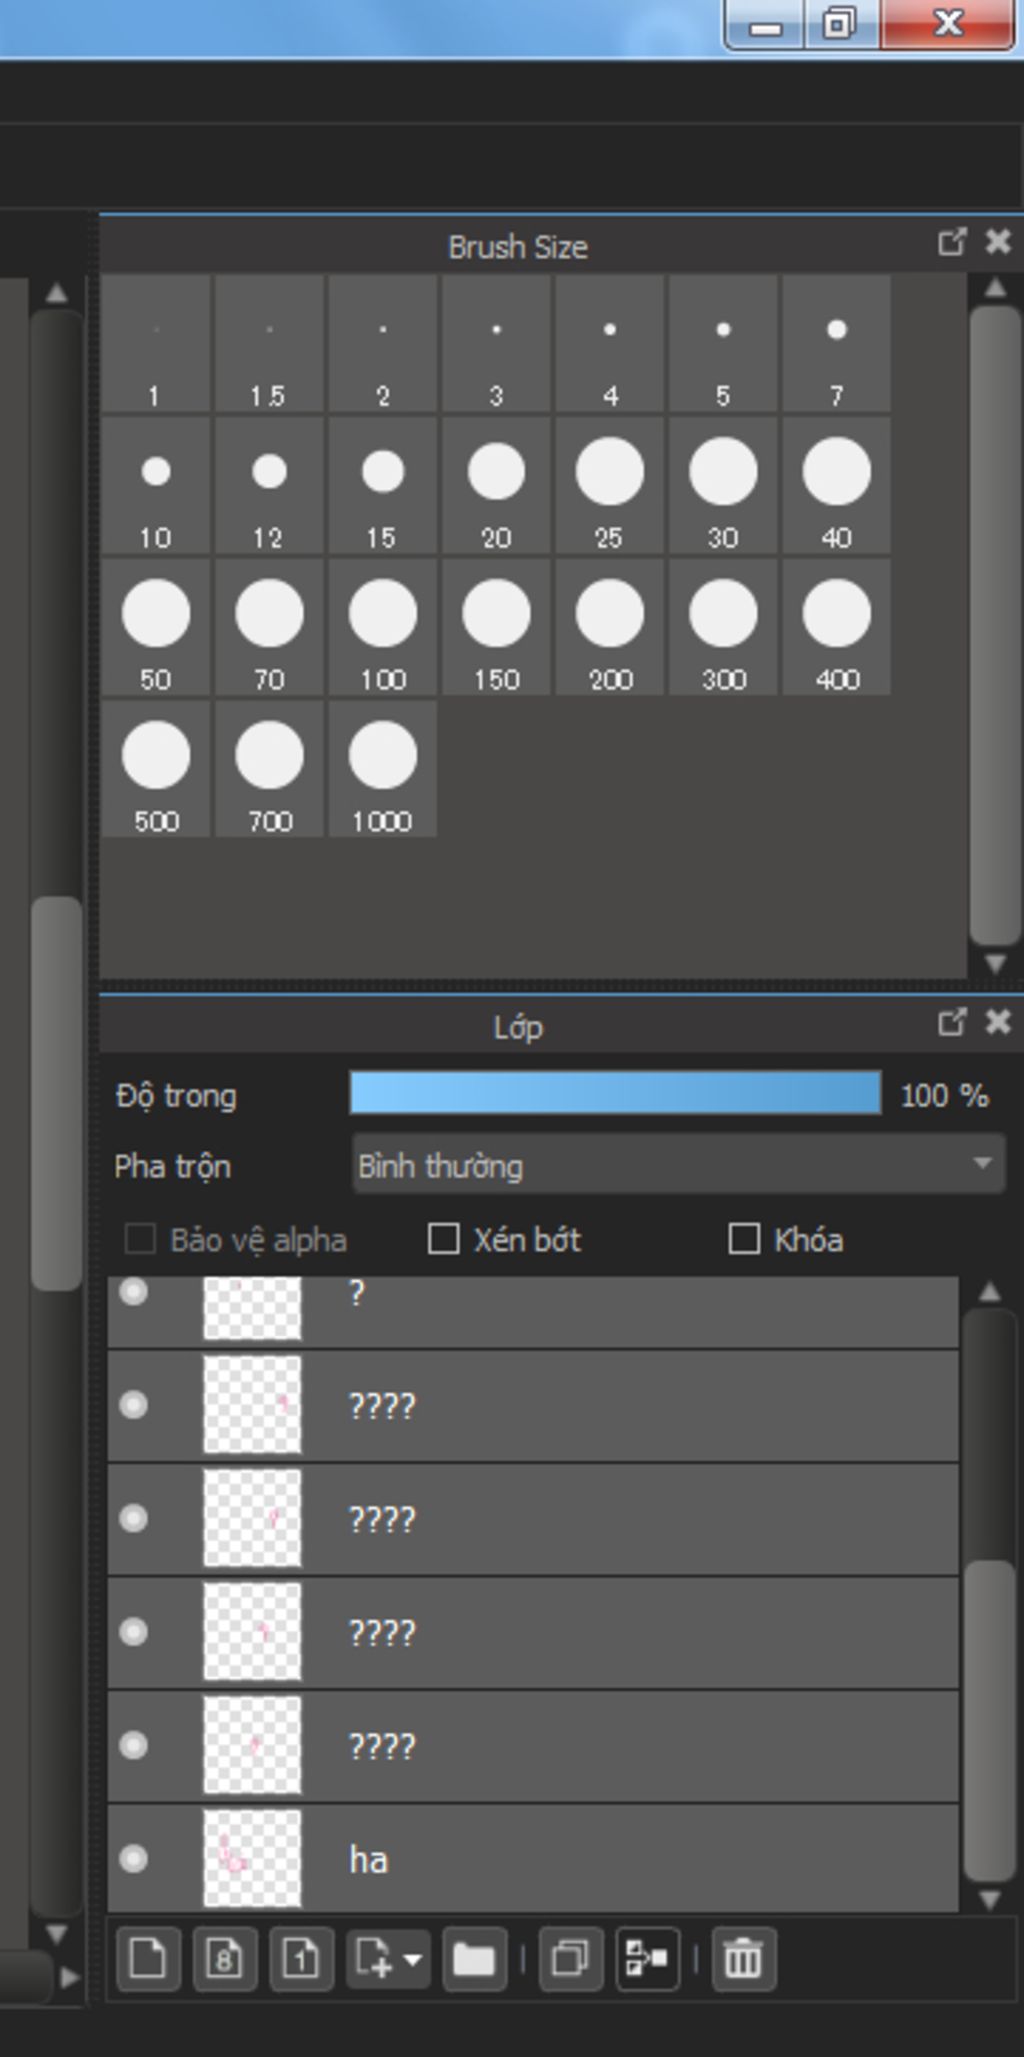
Task: Choose the 1000 brush size preset
Action: pos(382,769)
